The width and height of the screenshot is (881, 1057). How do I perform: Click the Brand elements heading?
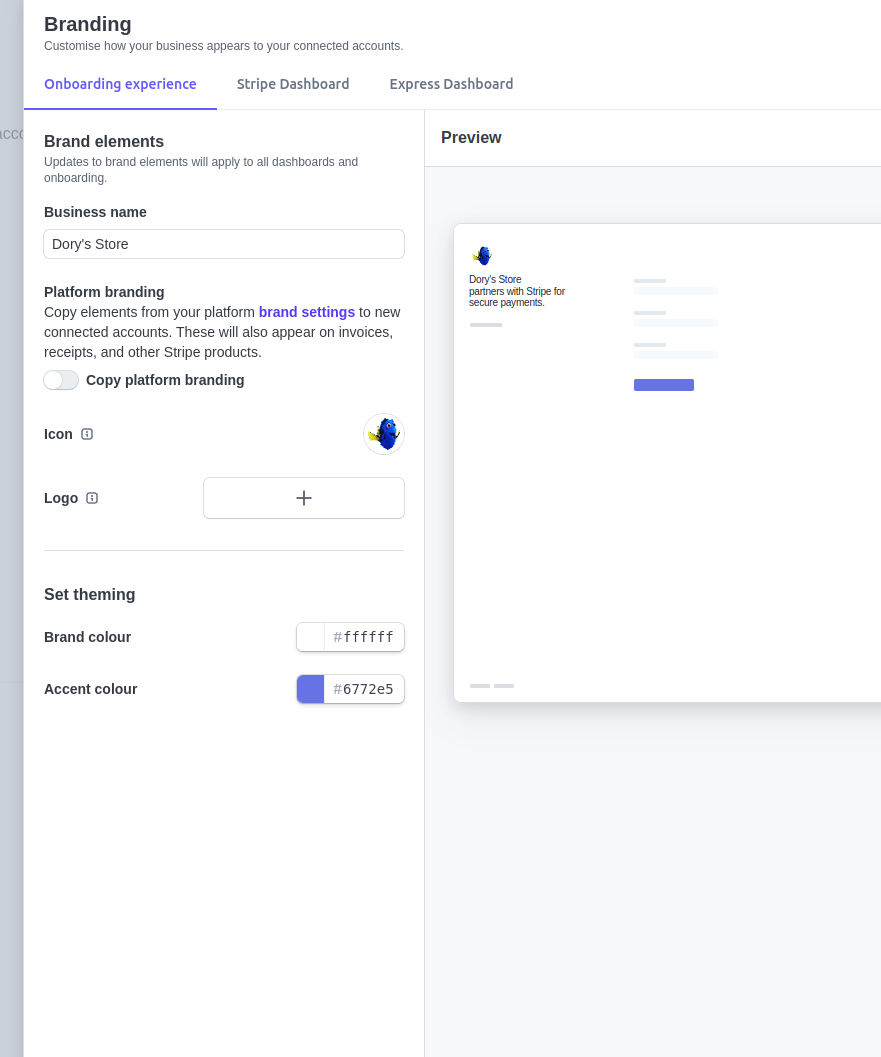[x=104, y=142]
